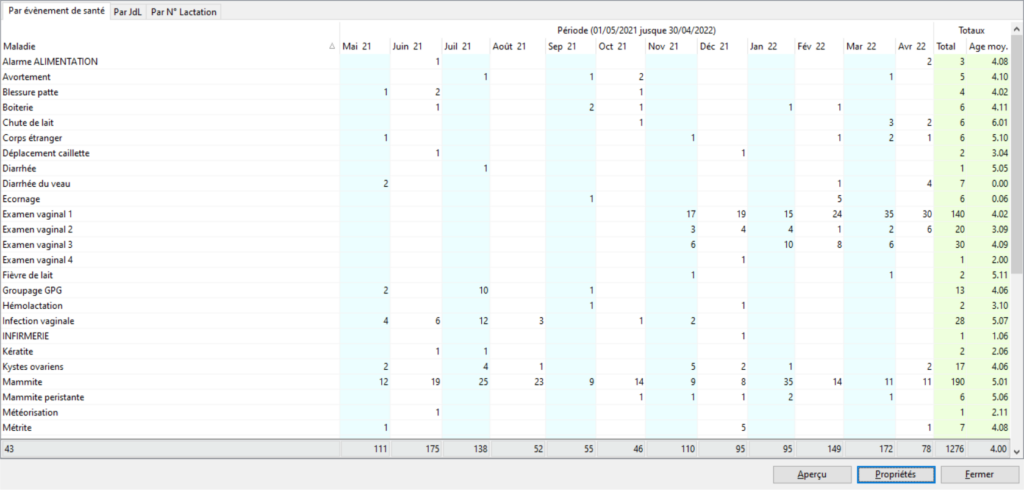Select the Par évènement de santé tab
This screenshot has height=490, width=1024.
(x=56, y=11)
